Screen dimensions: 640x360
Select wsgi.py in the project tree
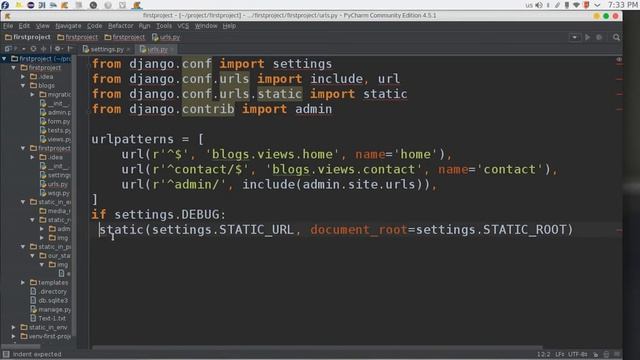pos(55,193)
